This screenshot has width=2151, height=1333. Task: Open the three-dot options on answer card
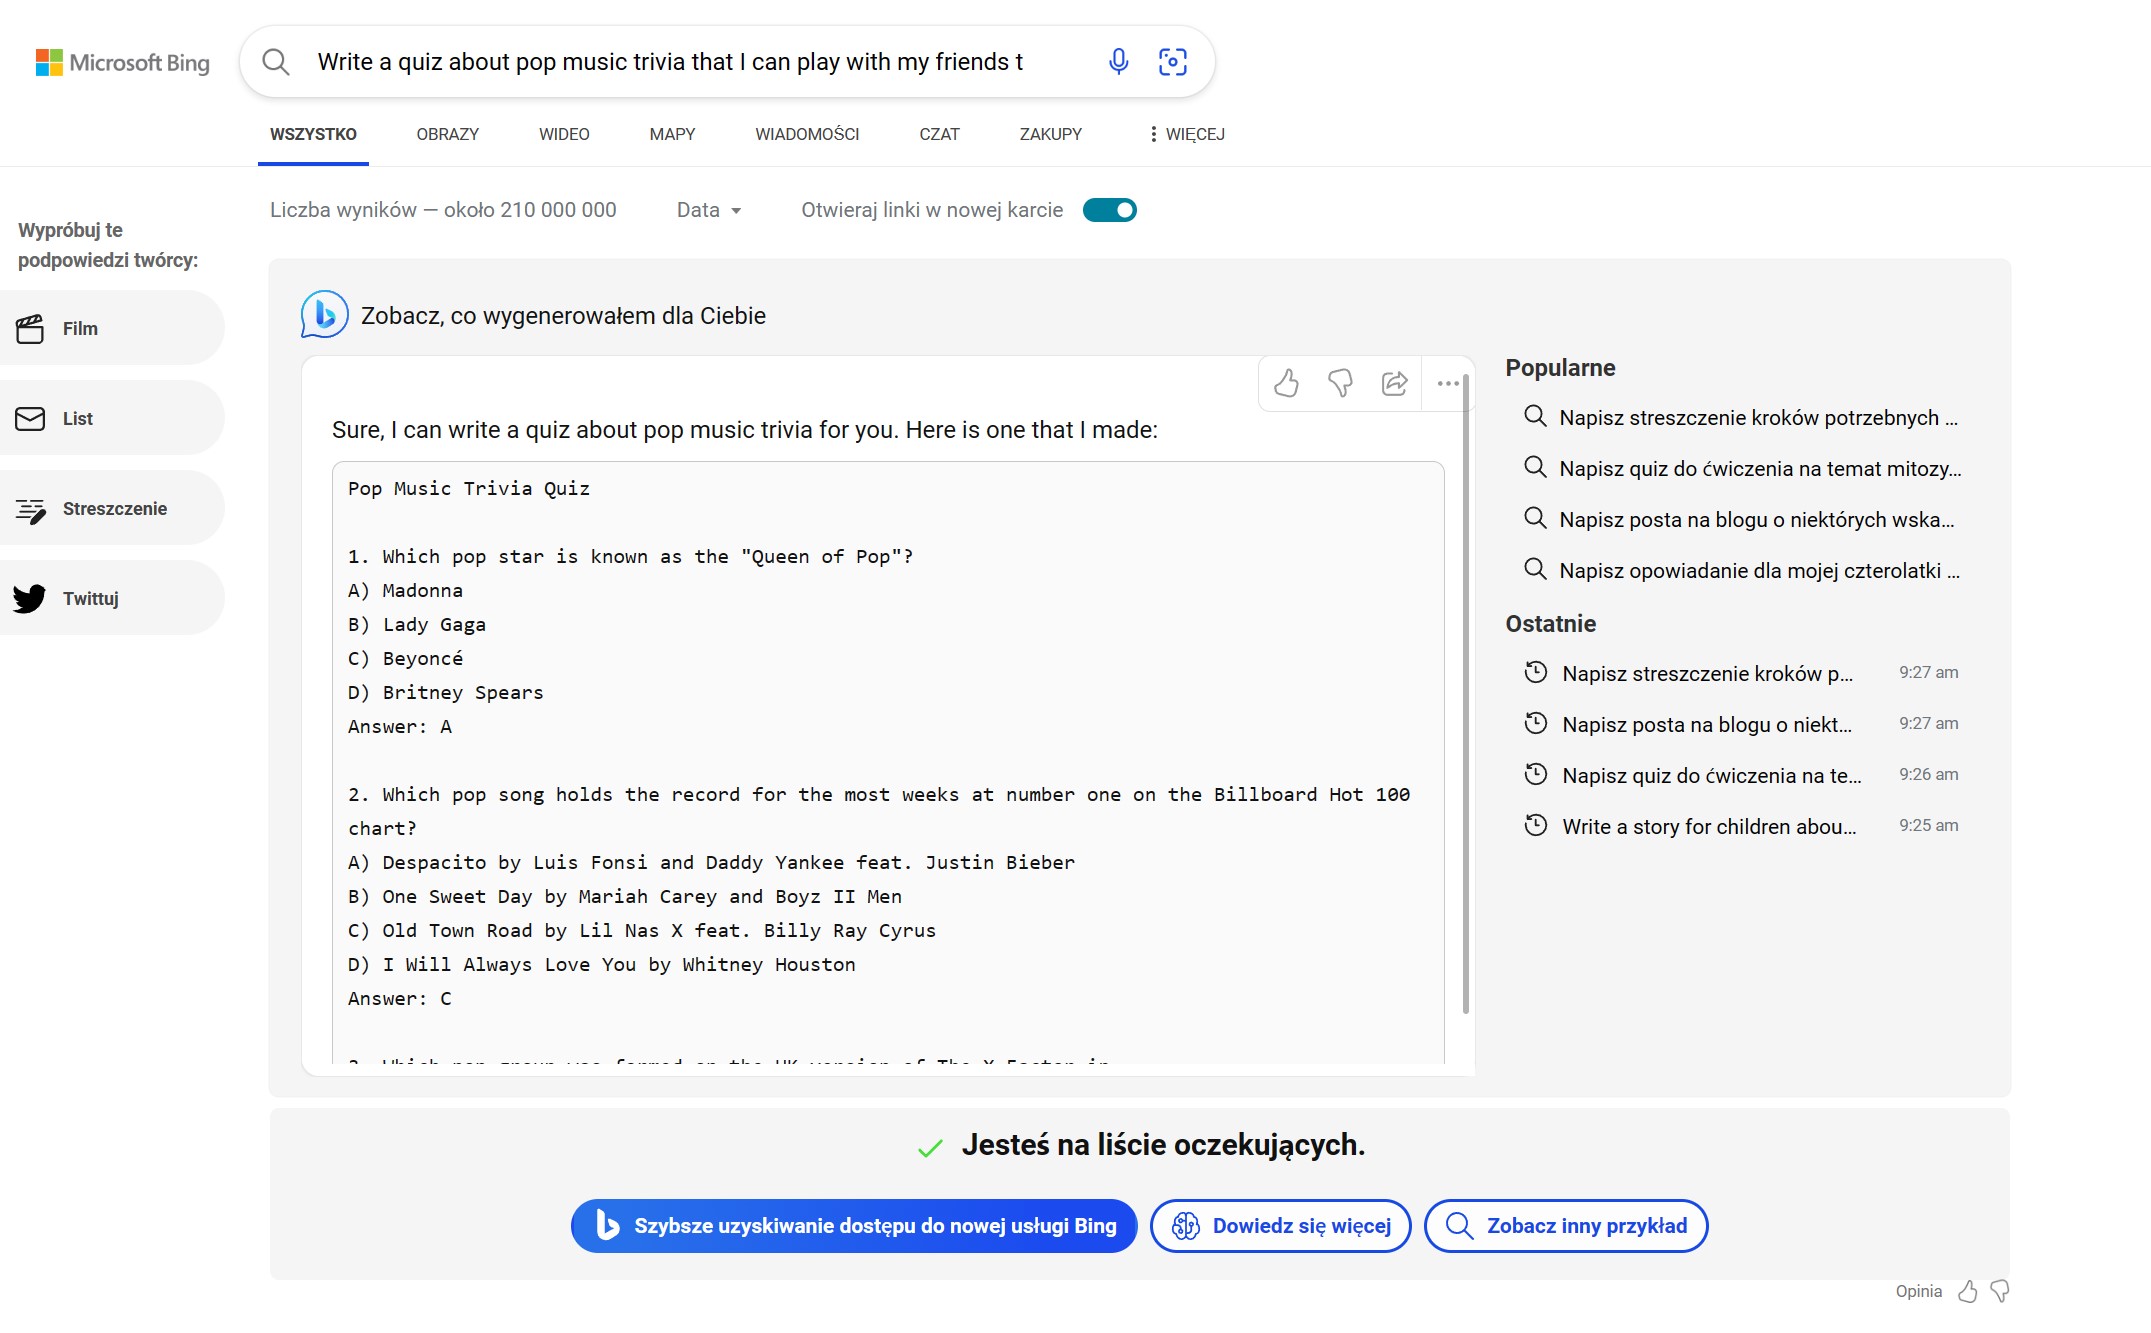click(x=1447, y=383)
